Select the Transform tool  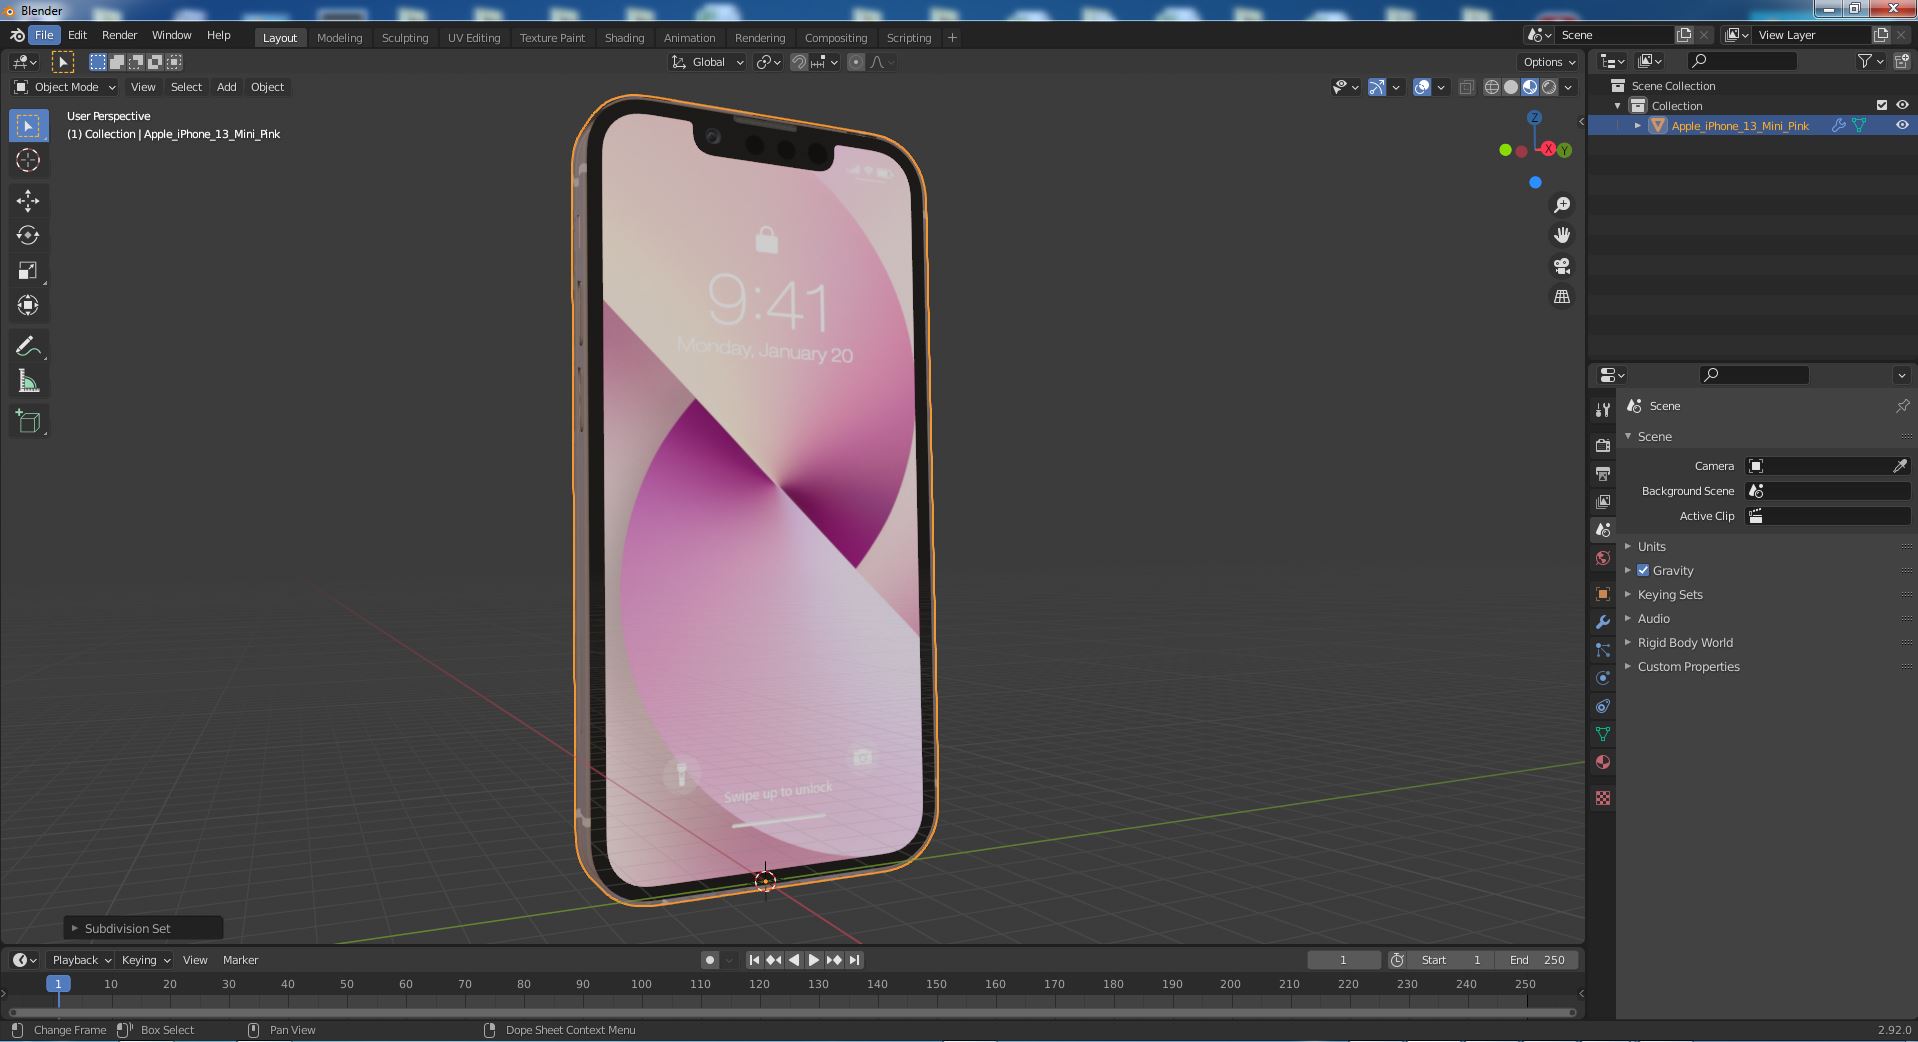point(28,305)
